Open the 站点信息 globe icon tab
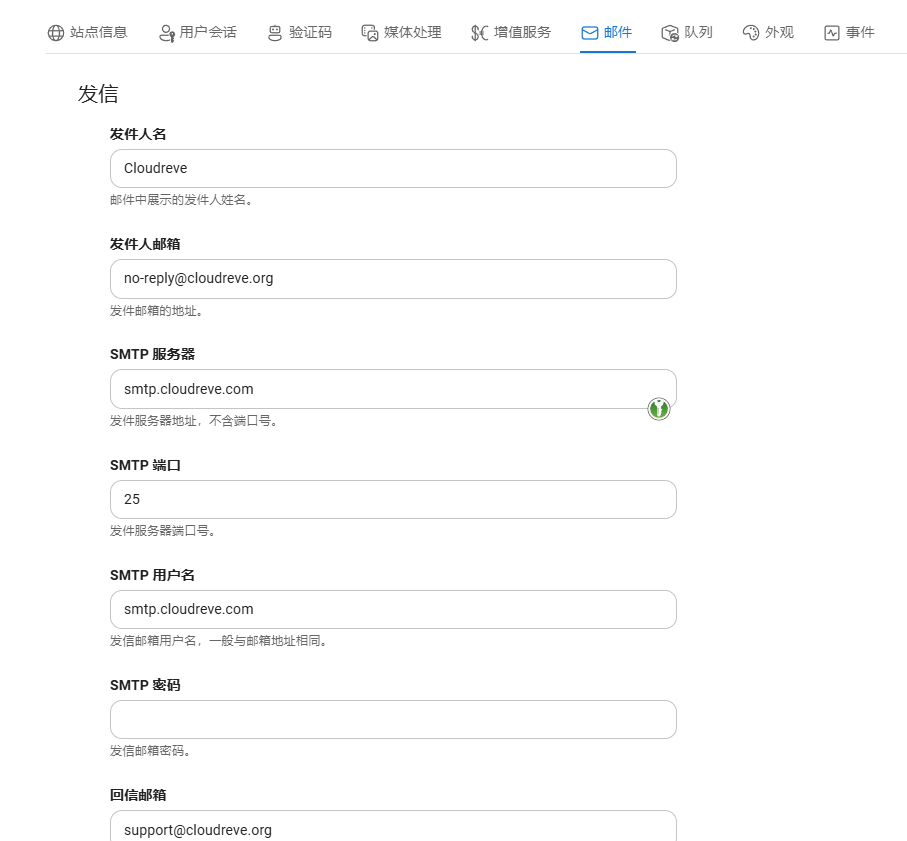 click(x=56, y=33)
